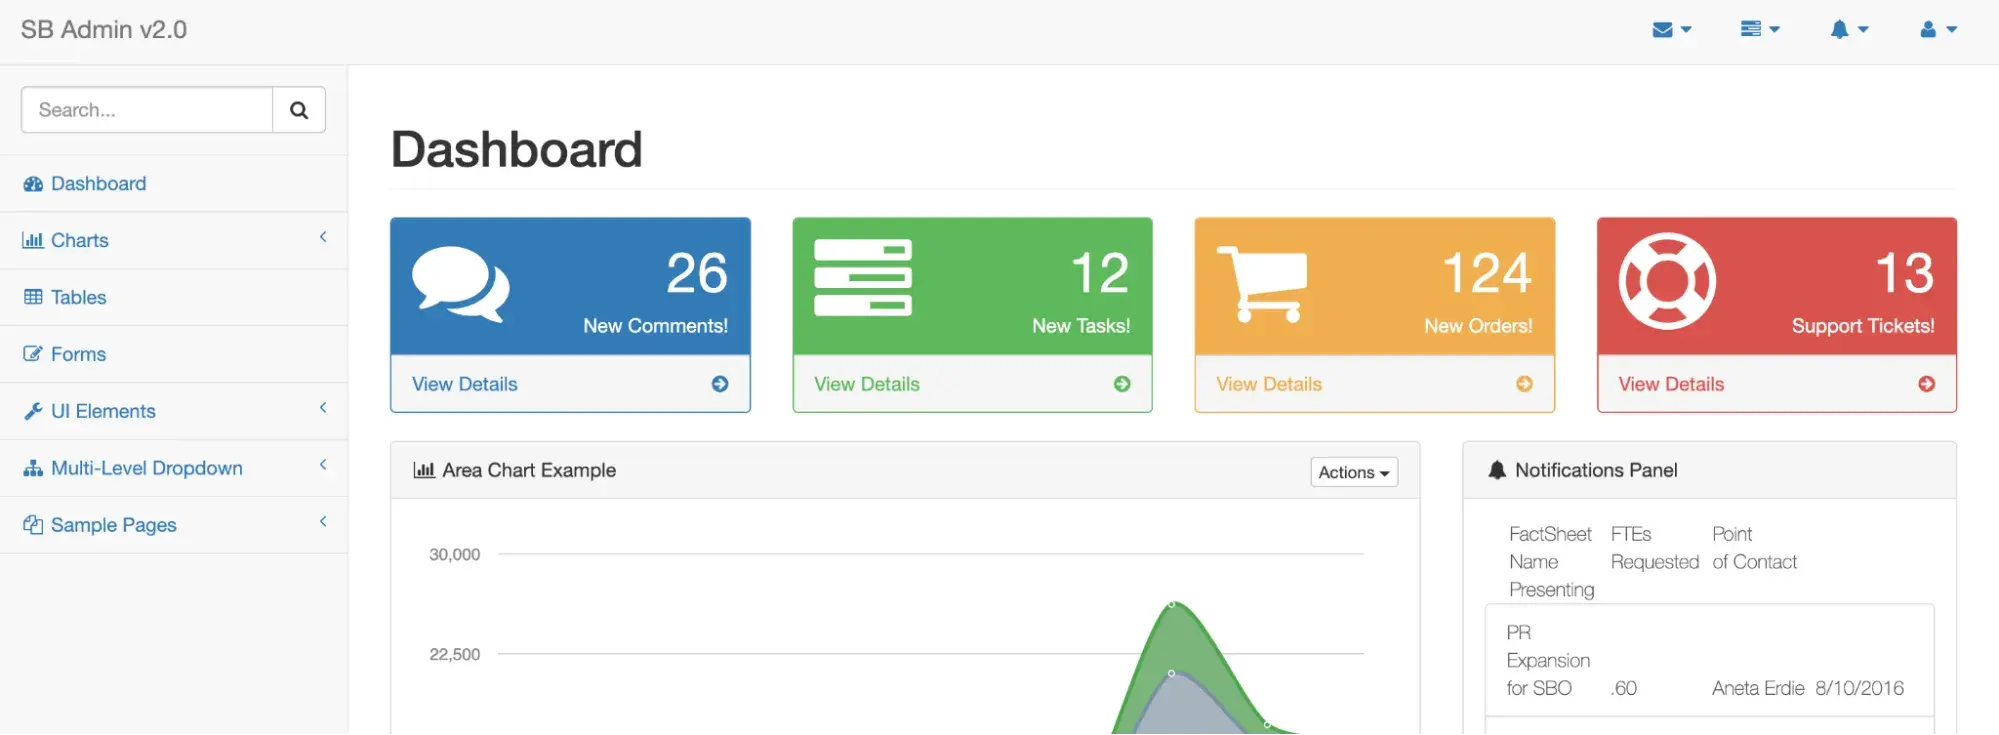
Task: Open the bell alerts dropdown
Action: tap(1848, 30)
